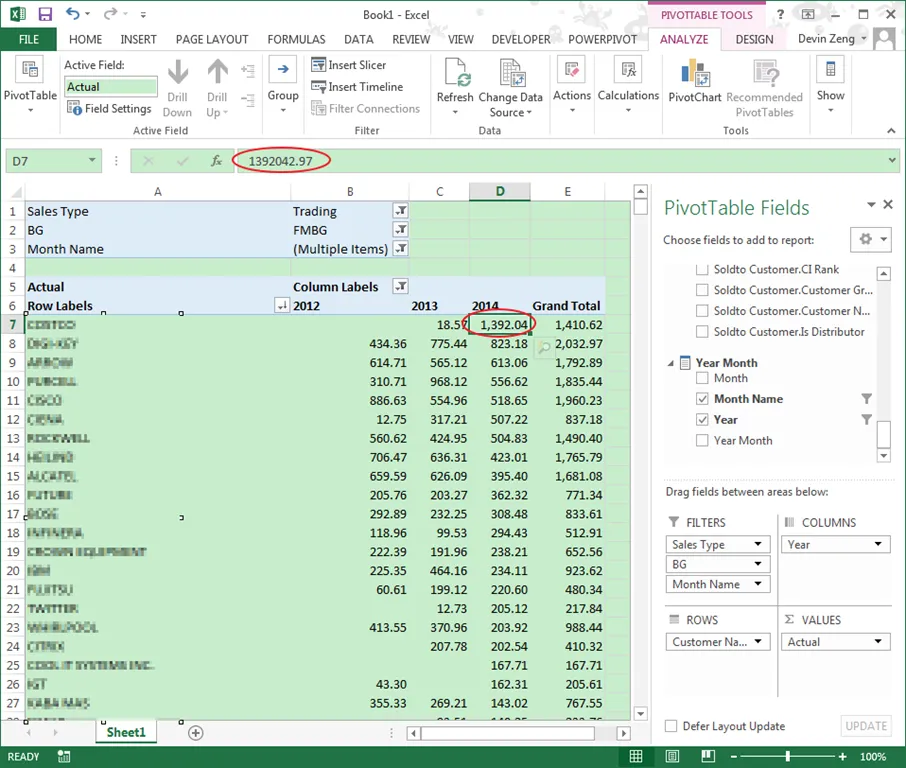Click the Group arrow icon
The width and height of the screenshot is (906, 768).
click(x=283, y=70)
